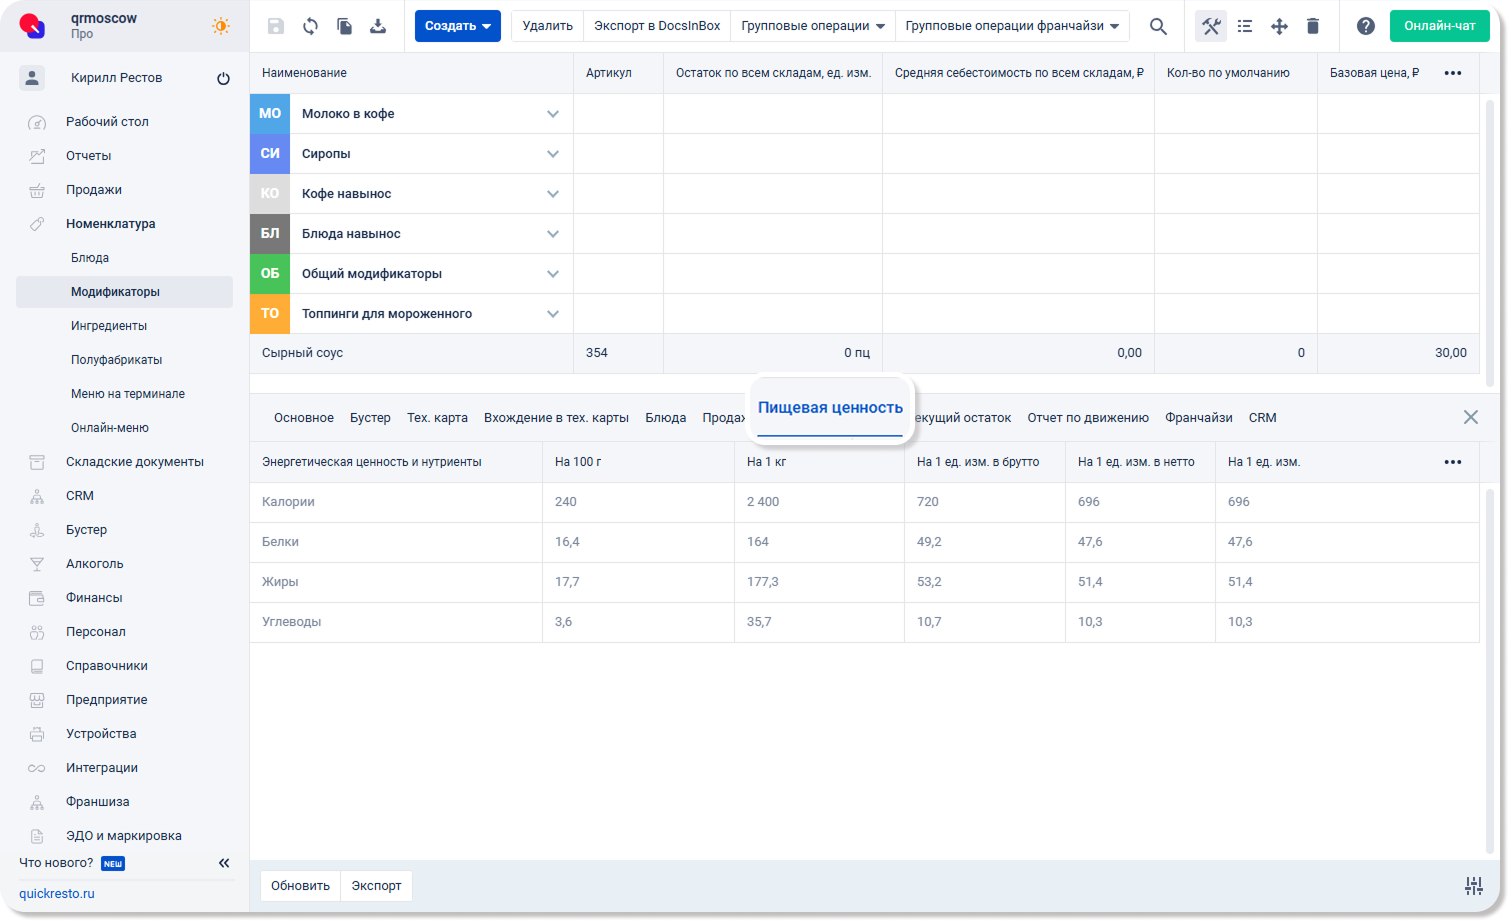
Task: Expand the Общий модификаторы group chevron
Action: pos(553,274)
